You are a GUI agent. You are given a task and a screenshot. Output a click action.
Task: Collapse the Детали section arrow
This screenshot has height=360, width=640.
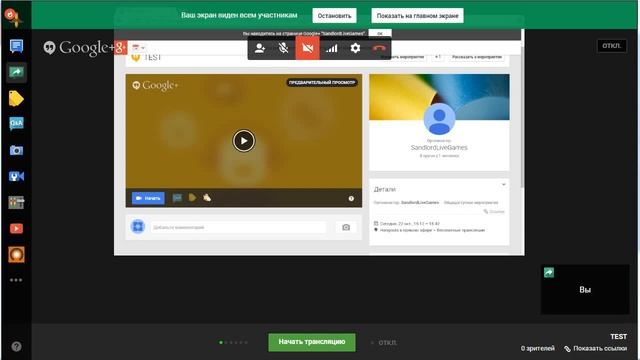pos(504,185)
